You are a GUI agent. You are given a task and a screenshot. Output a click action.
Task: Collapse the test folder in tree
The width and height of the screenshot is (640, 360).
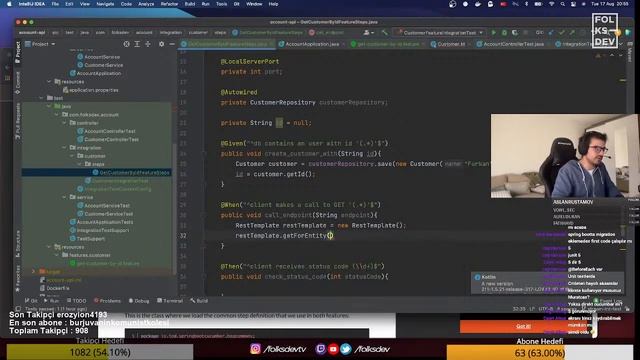pos(41,98)
